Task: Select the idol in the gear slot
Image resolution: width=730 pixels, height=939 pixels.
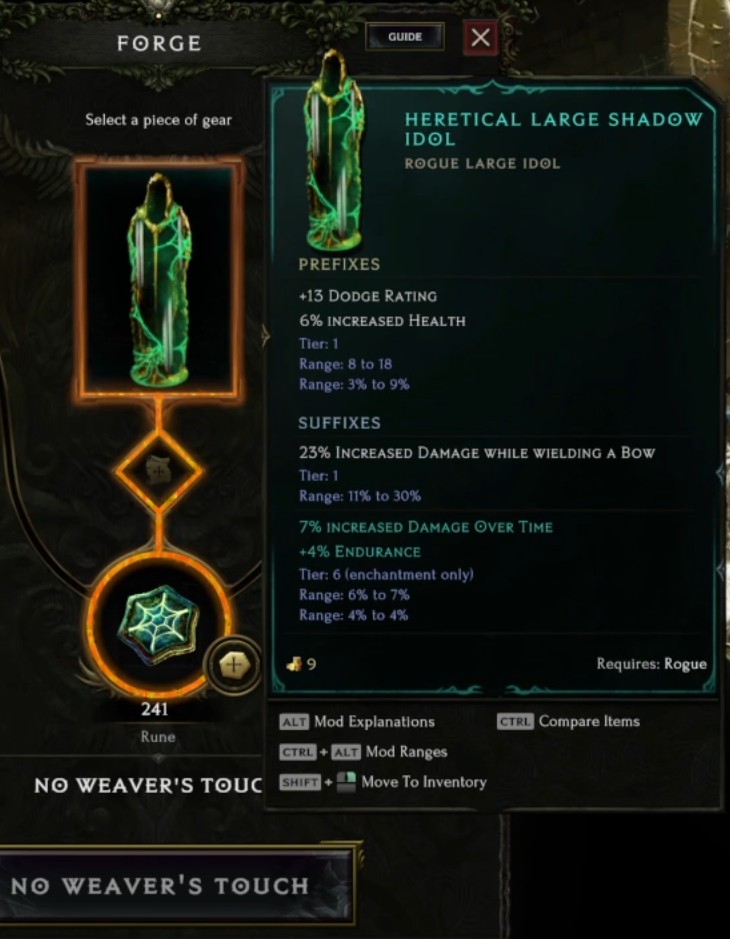Action: pyautogui.click(x=159, y=279)
